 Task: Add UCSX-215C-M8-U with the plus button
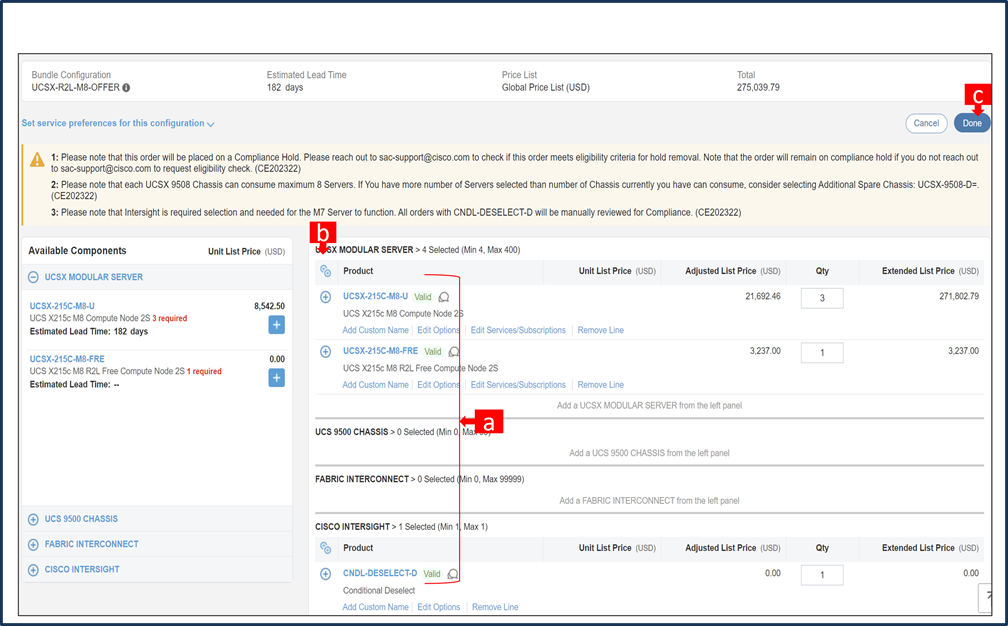click(276, 325)
